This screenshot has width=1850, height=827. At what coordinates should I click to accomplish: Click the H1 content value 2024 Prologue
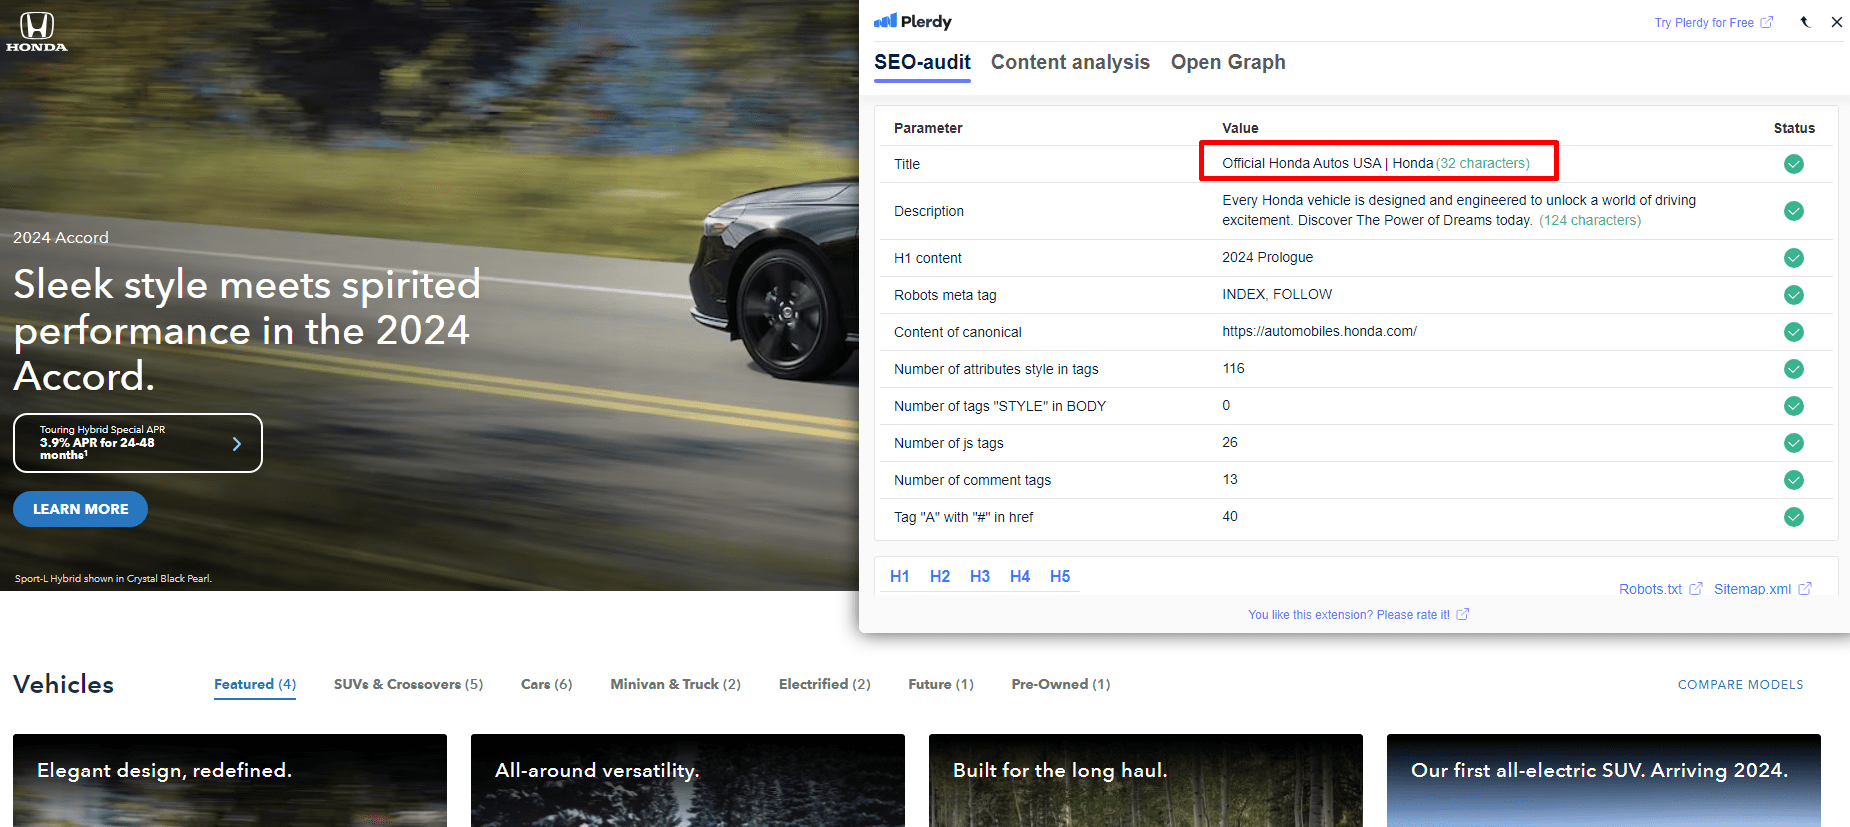tap(1267, 257)
